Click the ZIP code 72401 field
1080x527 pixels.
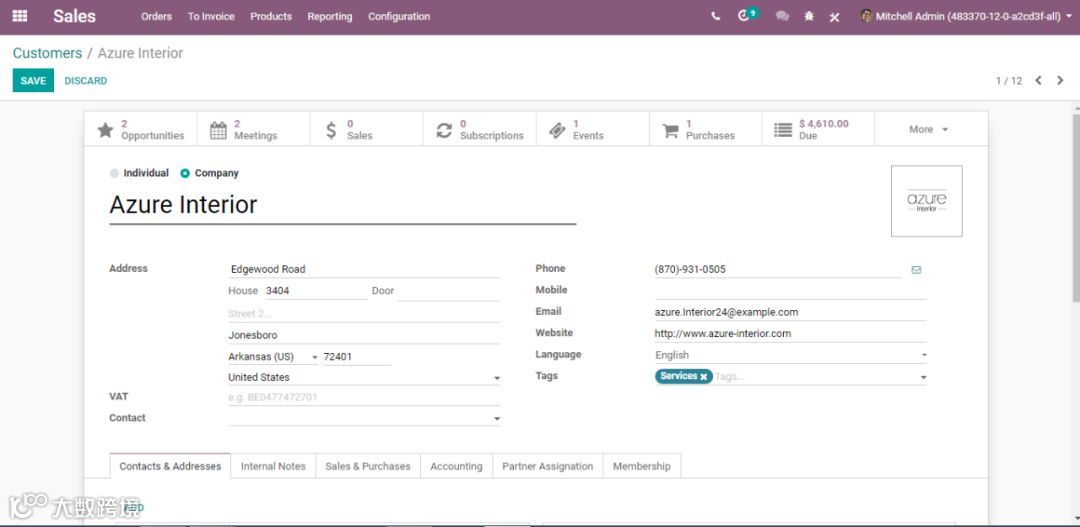[357, 357]
